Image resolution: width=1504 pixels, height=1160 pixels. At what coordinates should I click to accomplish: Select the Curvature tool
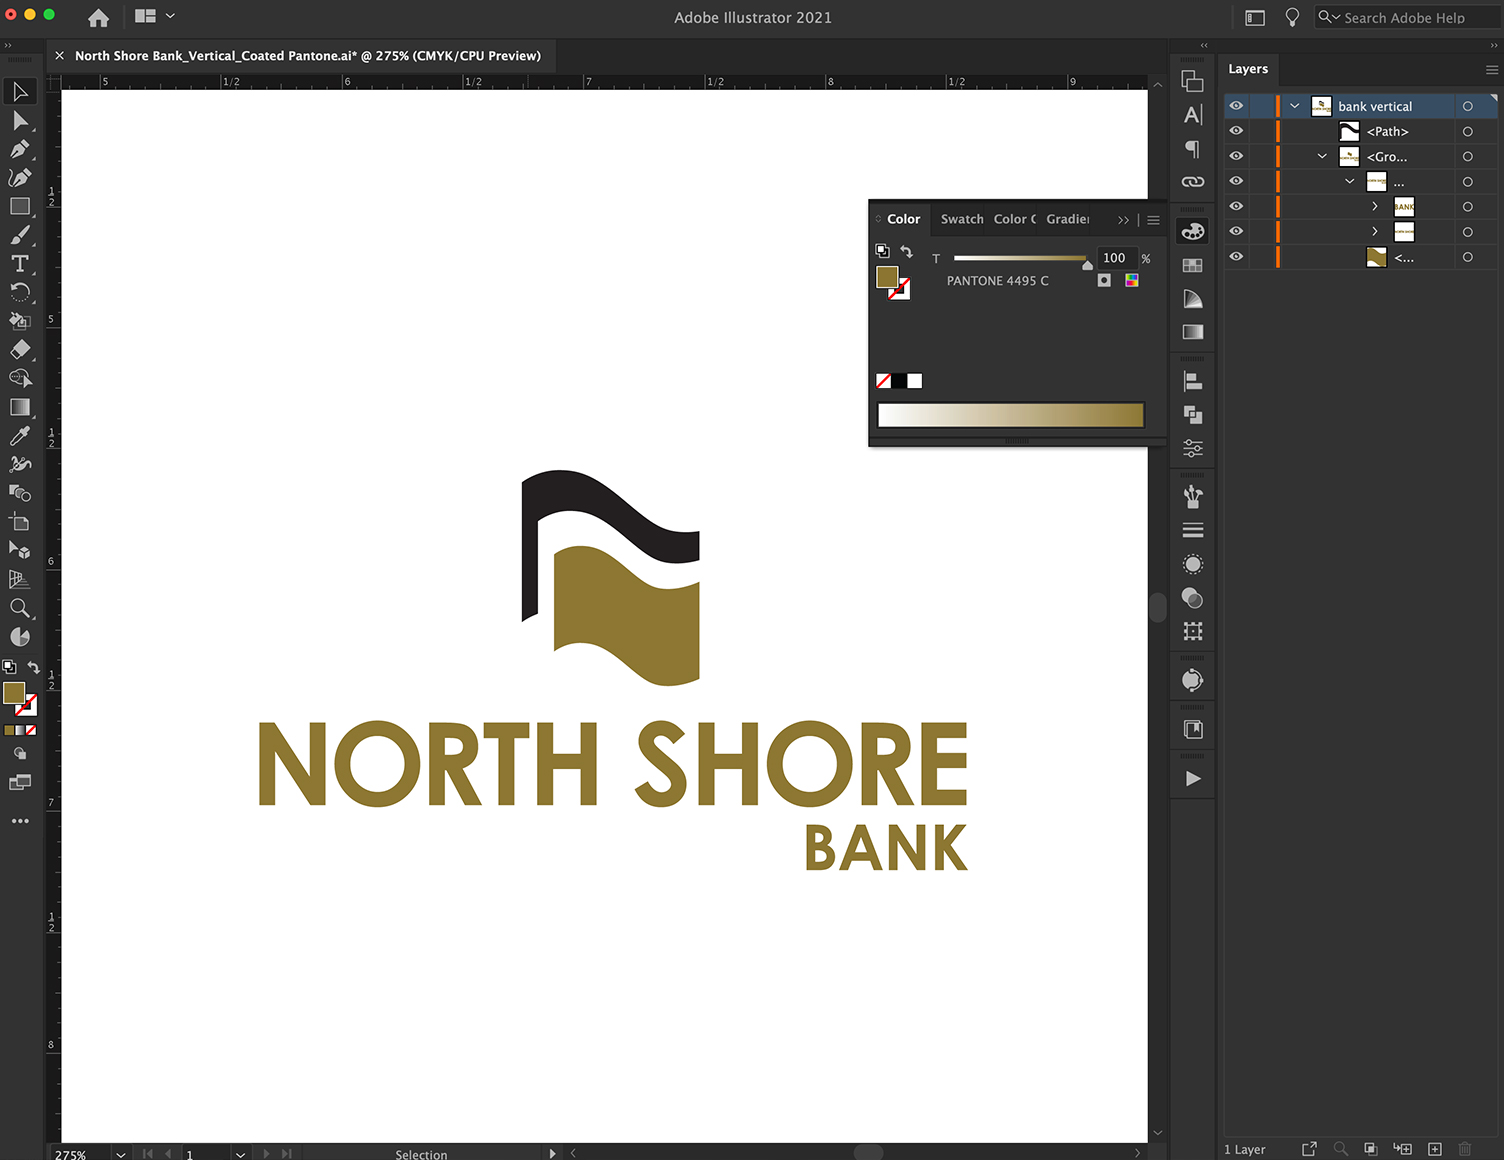(x=20, y=178)
